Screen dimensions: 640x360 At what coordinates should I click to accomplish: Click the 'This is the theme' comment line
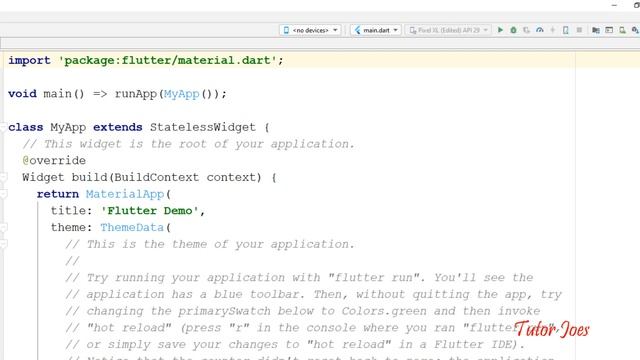[x=210, y=244]
